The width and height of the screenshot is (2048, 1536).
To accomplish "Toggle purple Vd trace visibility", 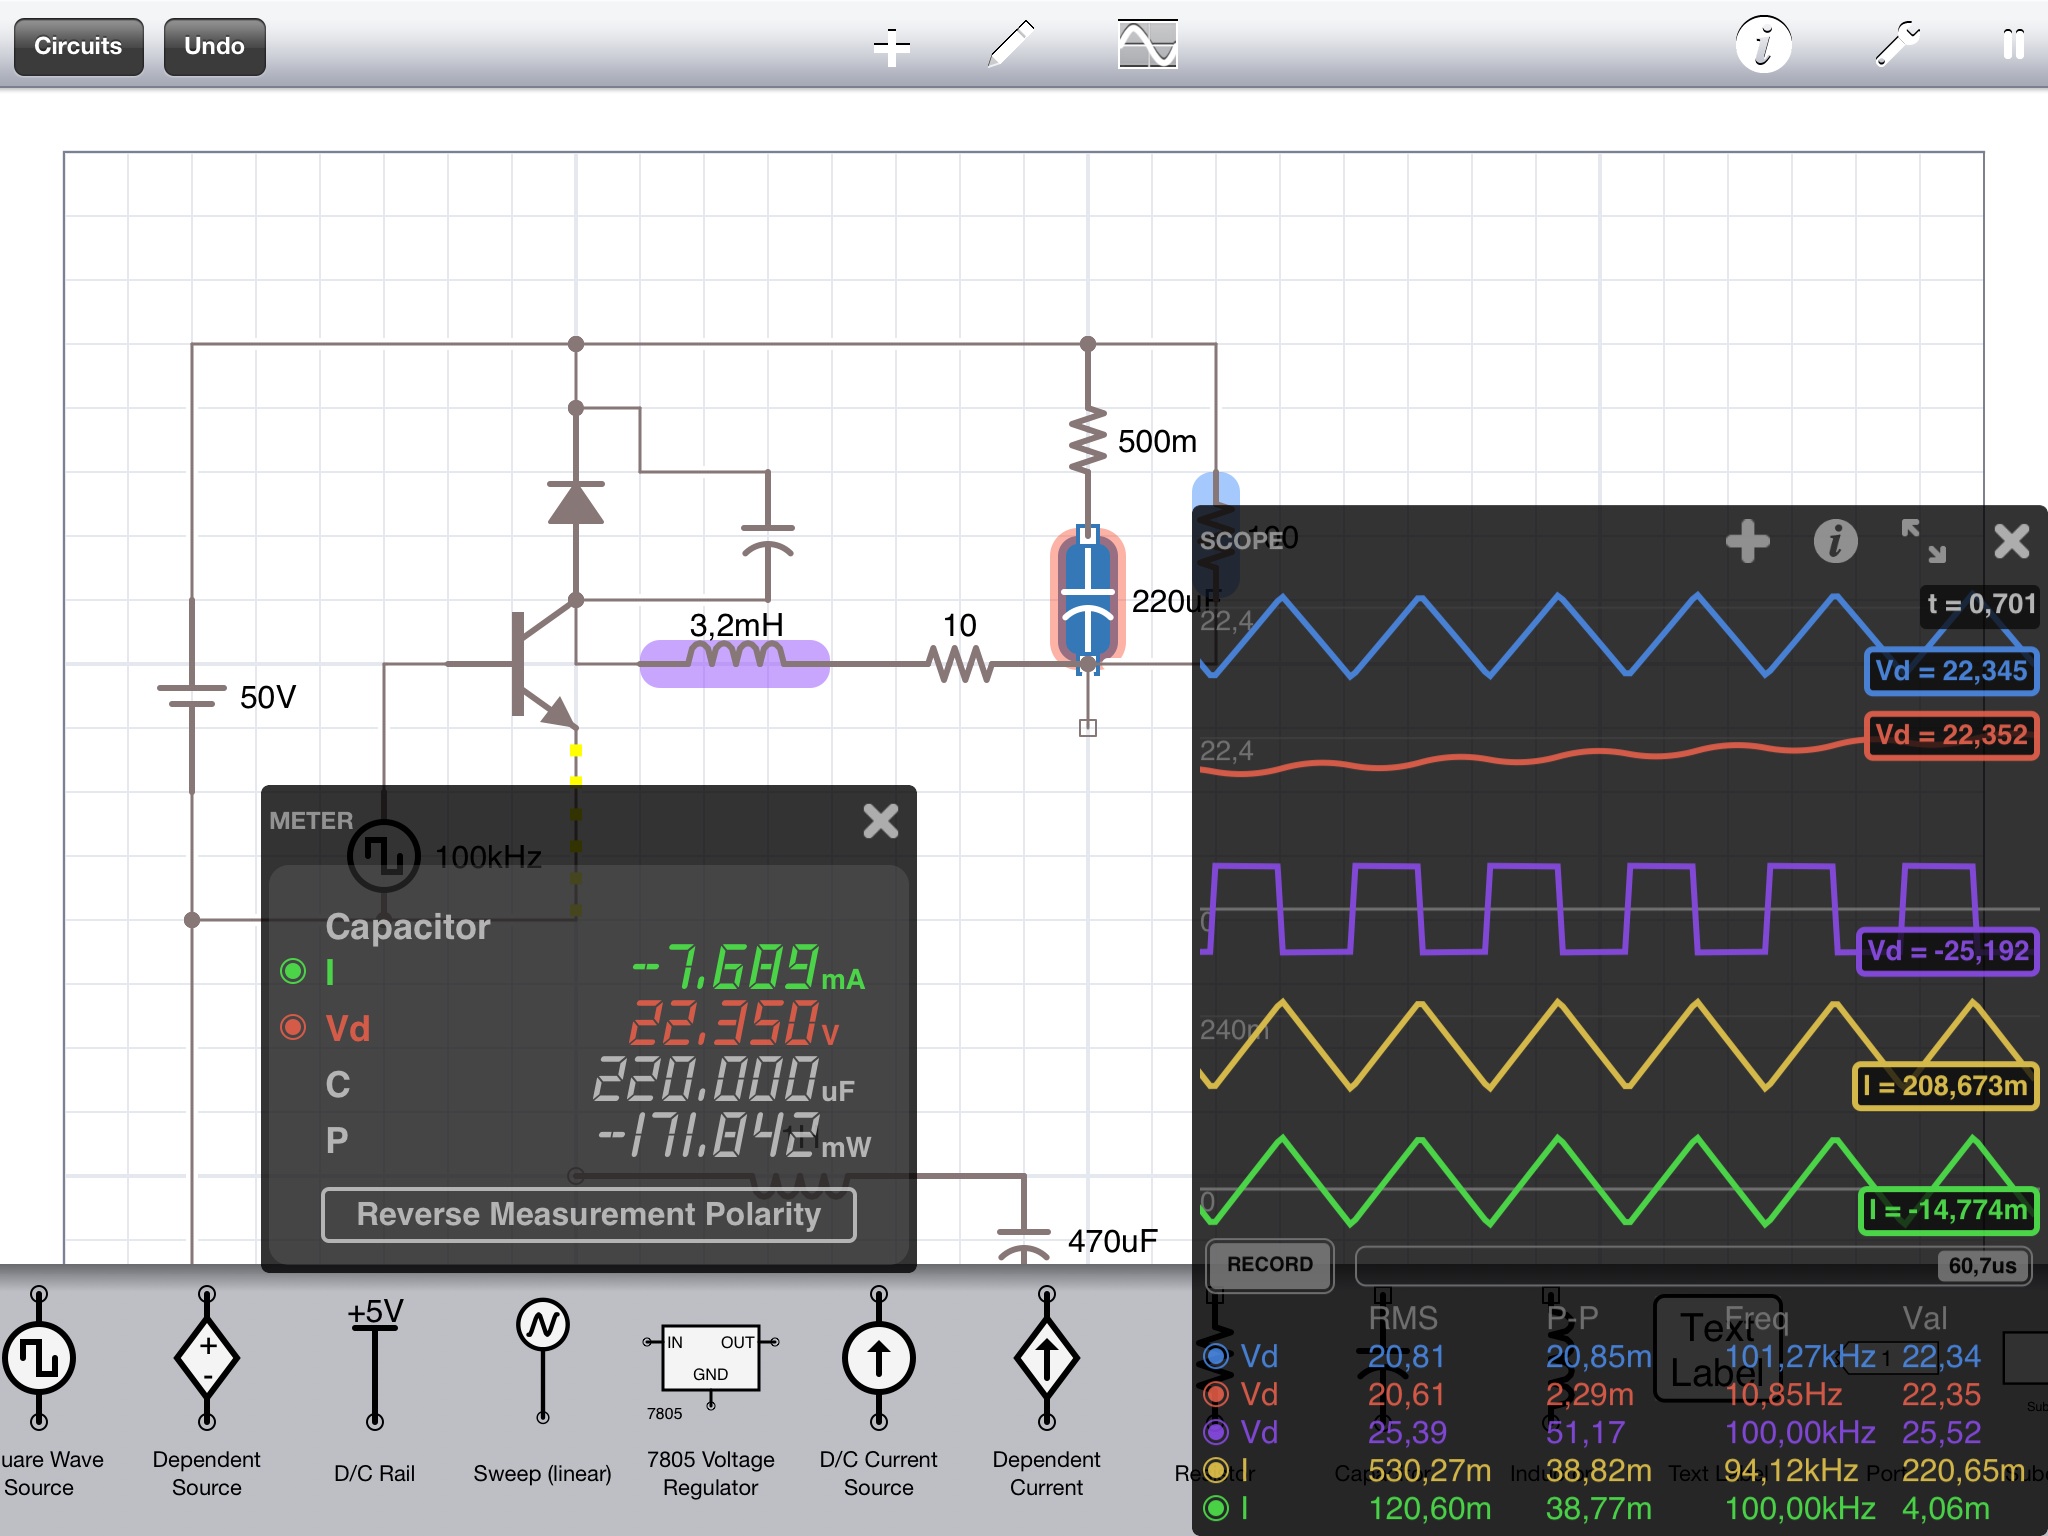I will 1216,1432.
